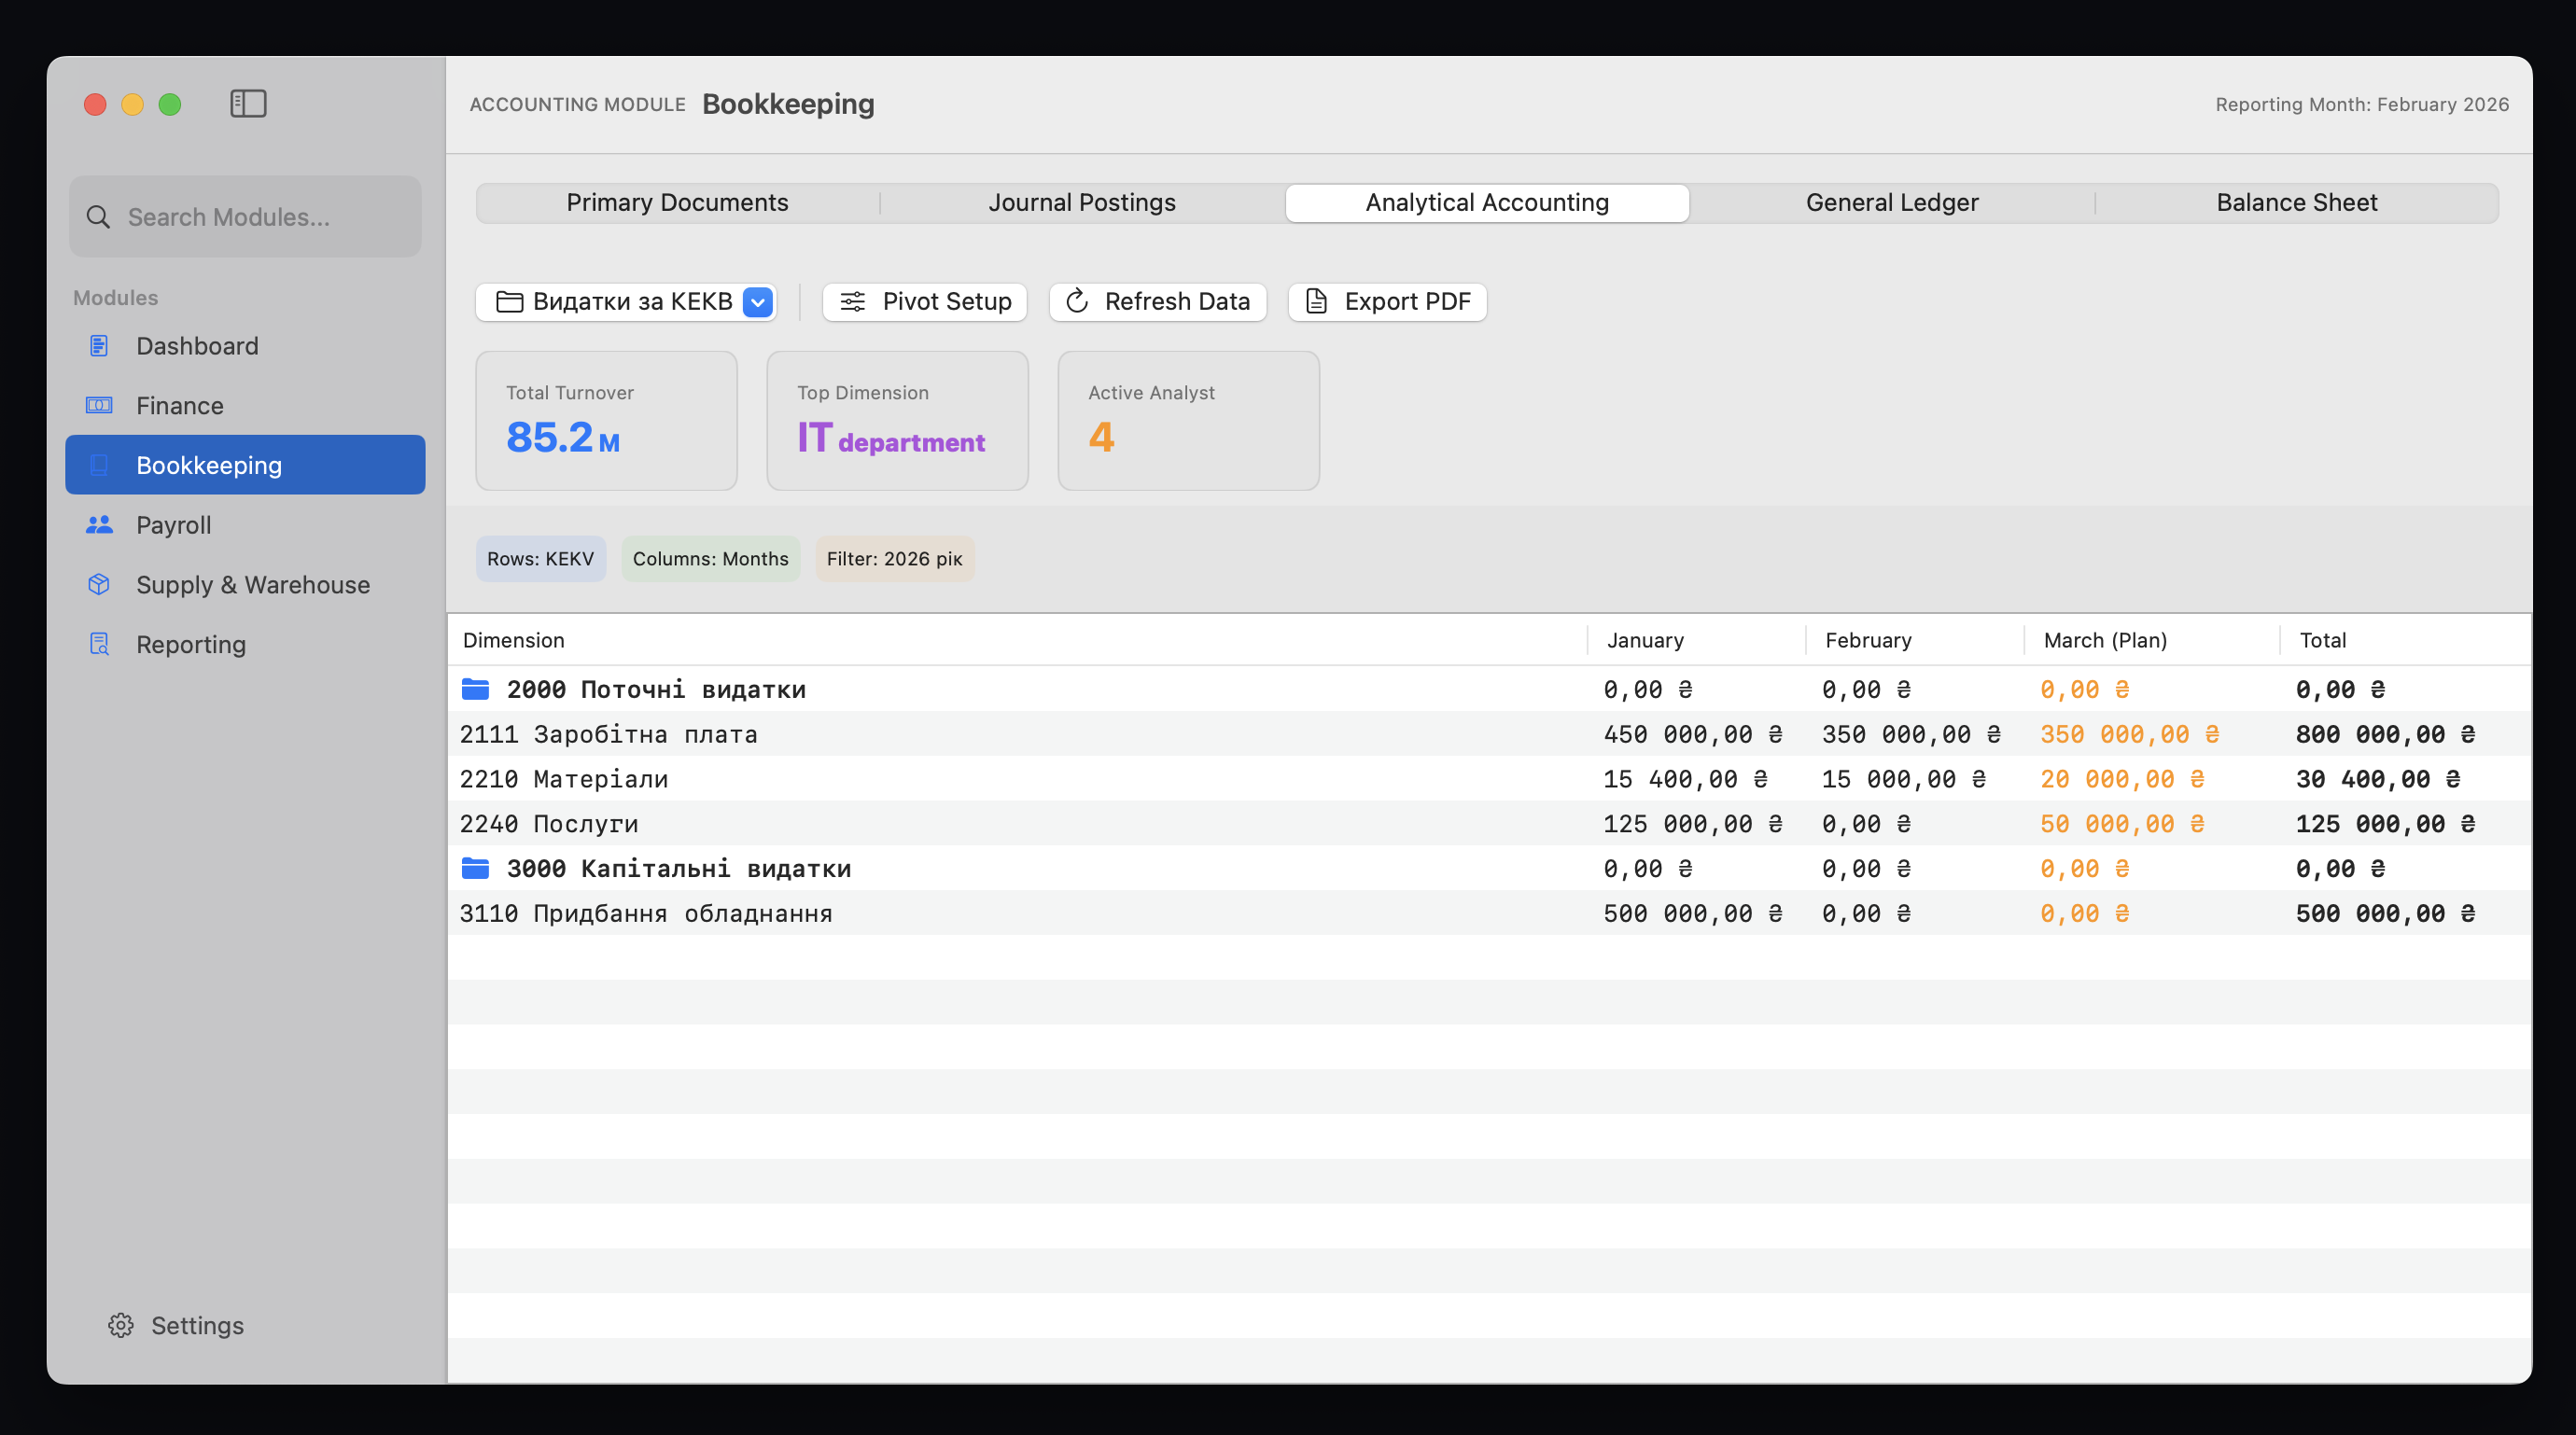Viewport: 2576px width, 1435px height.
Task: Click the Settings gear icon
Action: (121, 1325)
